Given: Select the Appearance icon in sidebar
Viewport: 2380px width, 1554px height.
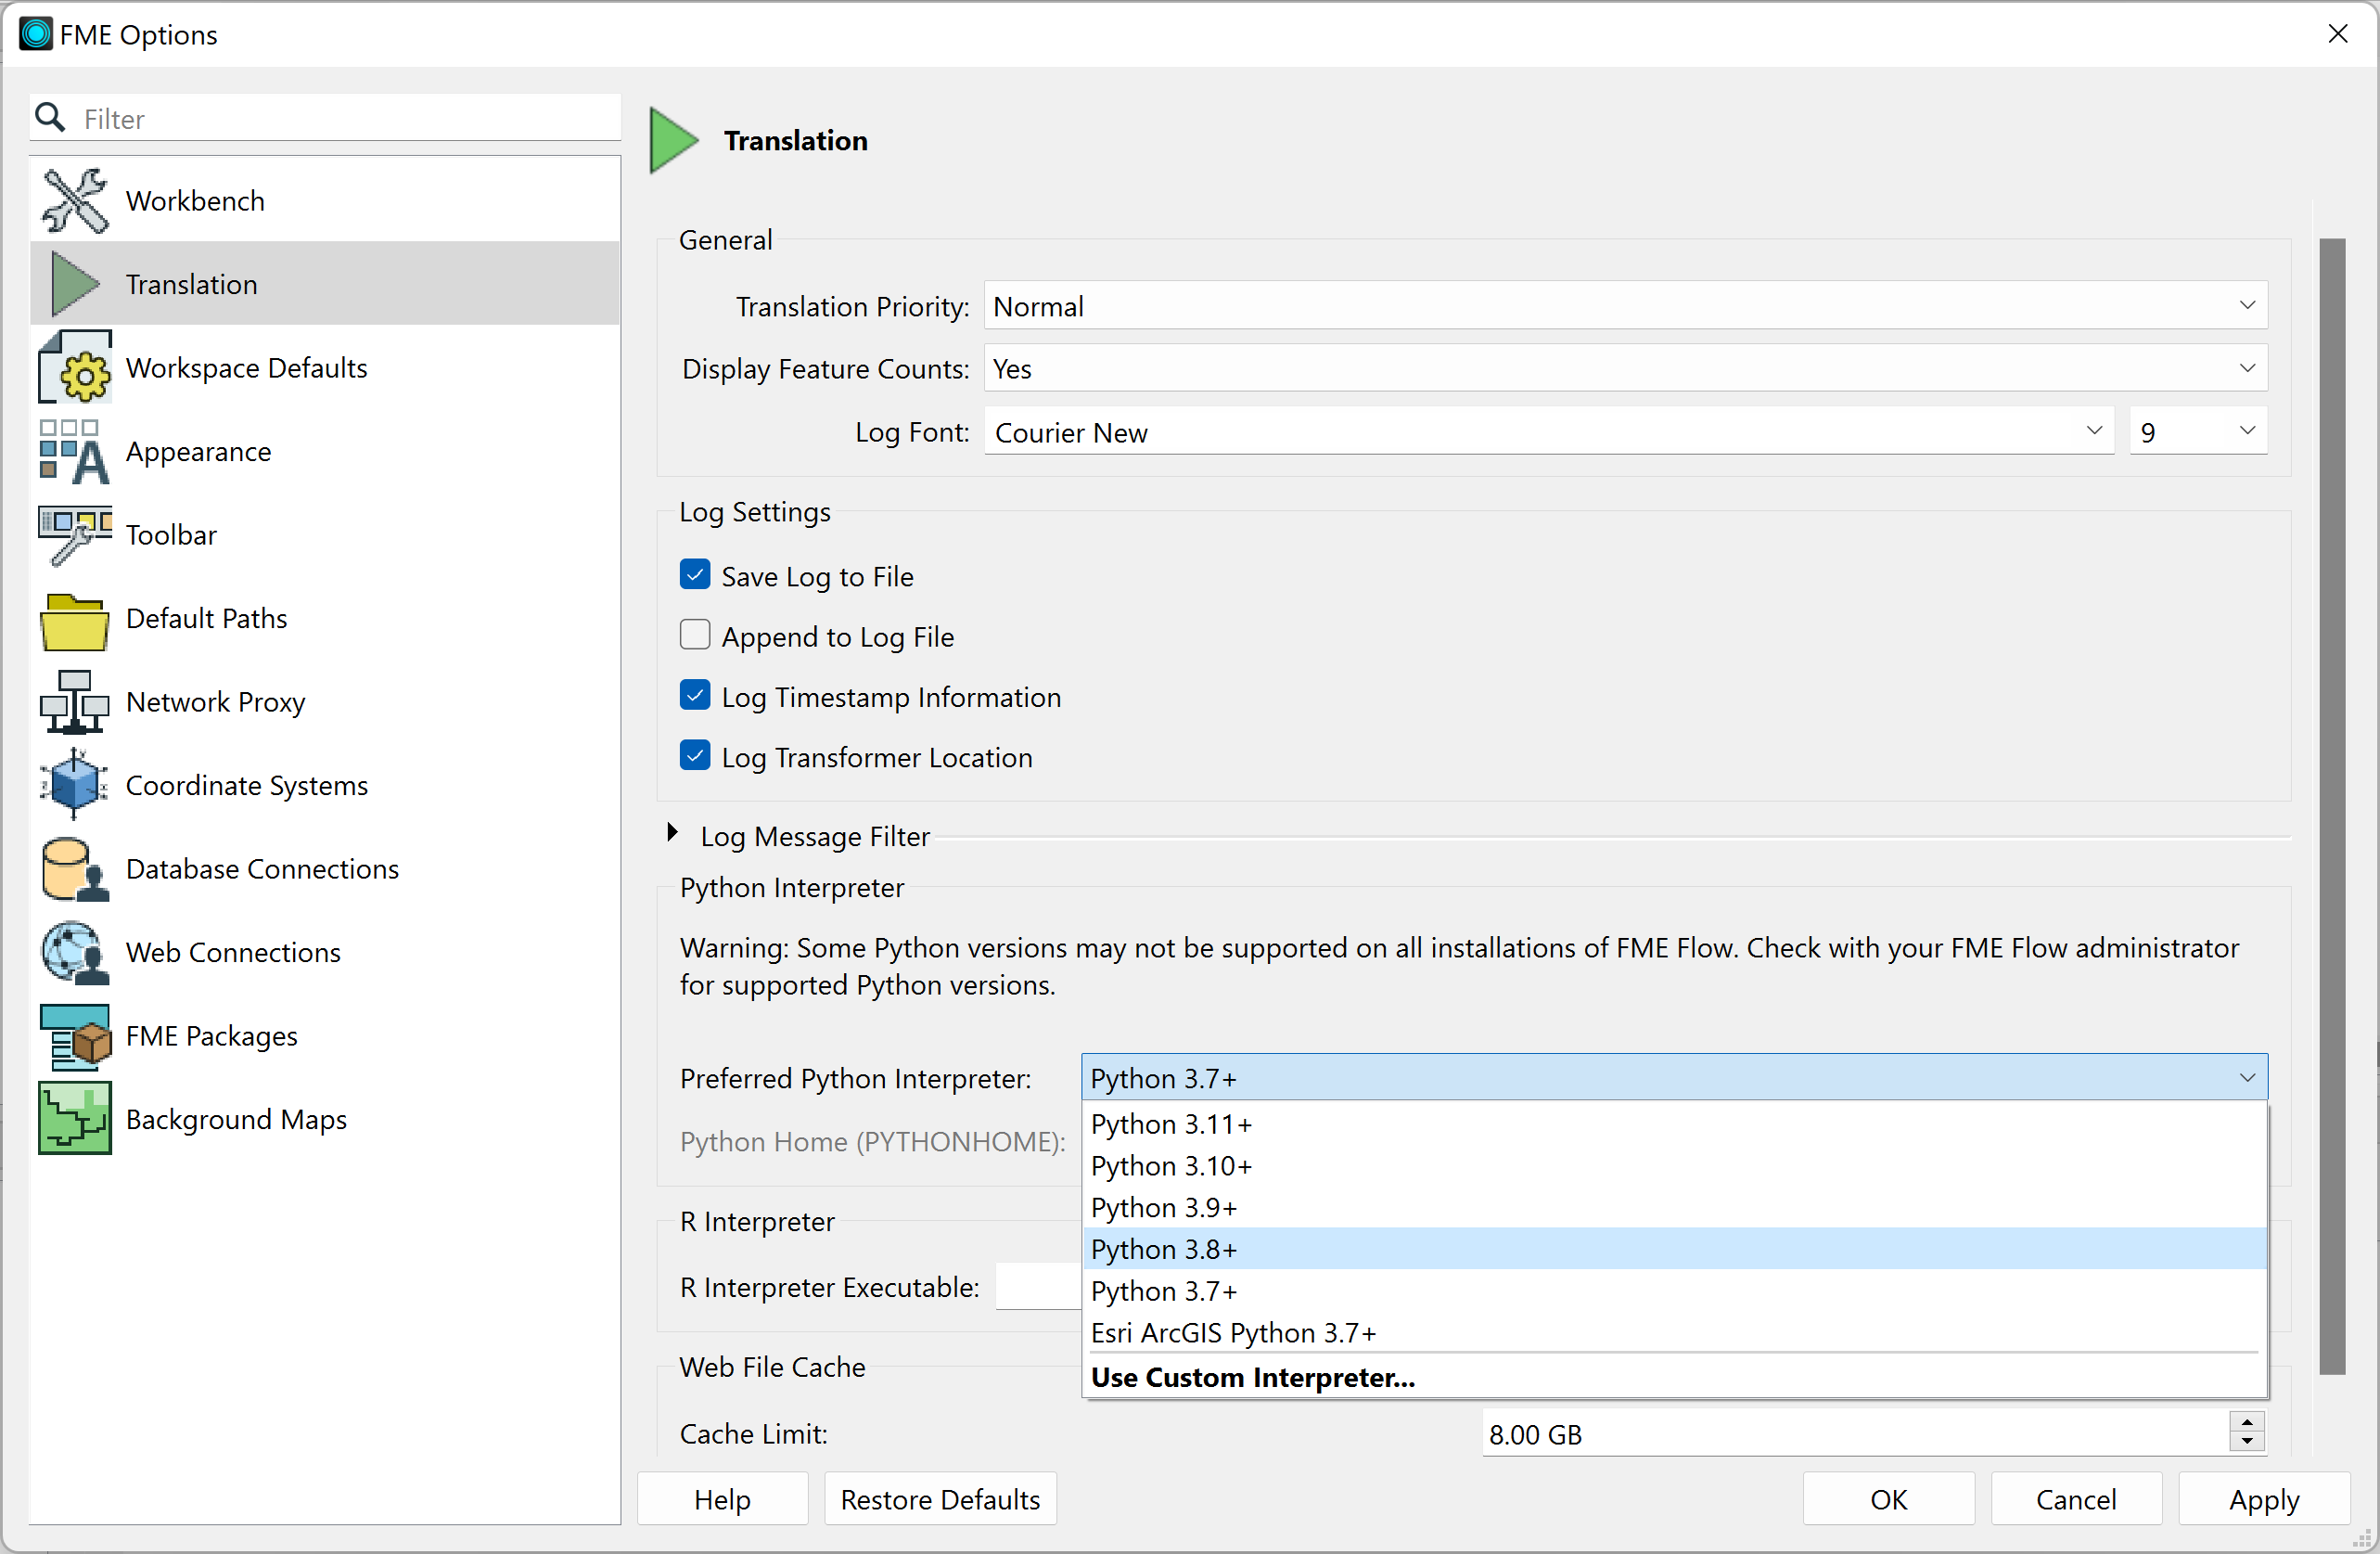Looking at the screenshot, I should pos(74,452).
